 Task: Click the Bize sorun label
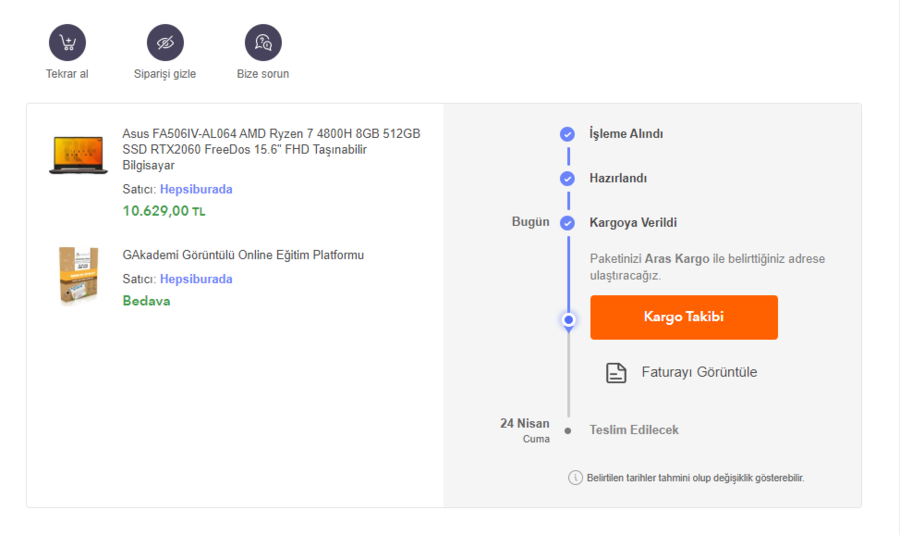[x=263, y=74]
